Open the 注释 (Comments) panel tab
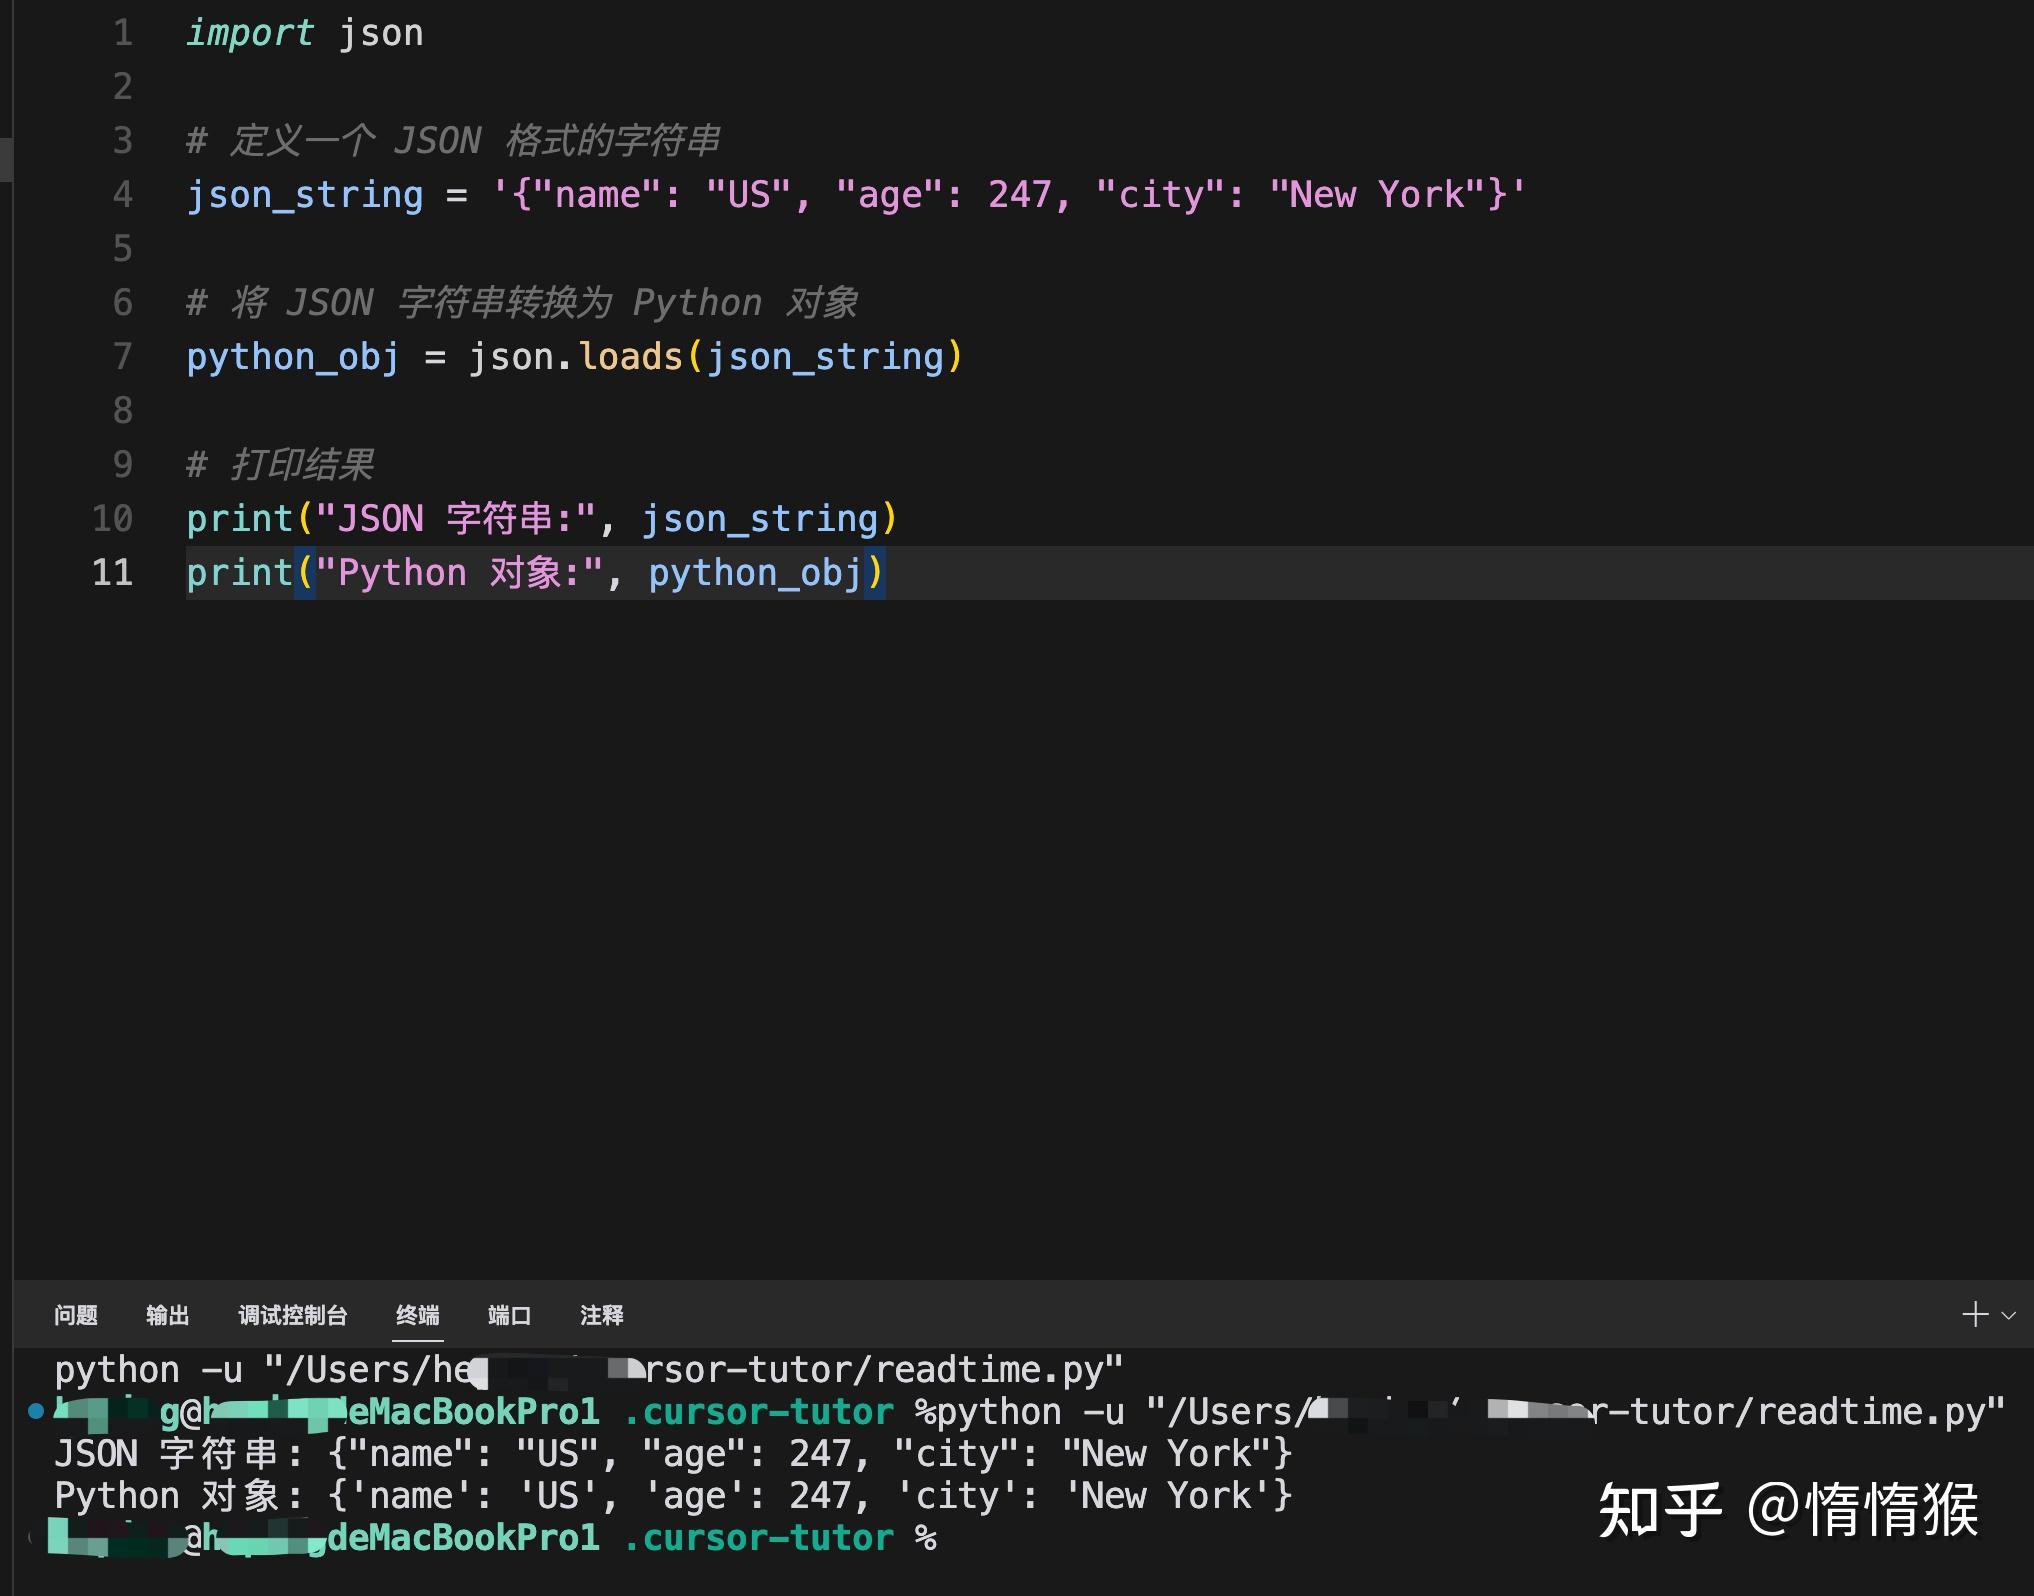Viewport: 2034px width, 1596px height. tap(600, 1316)
